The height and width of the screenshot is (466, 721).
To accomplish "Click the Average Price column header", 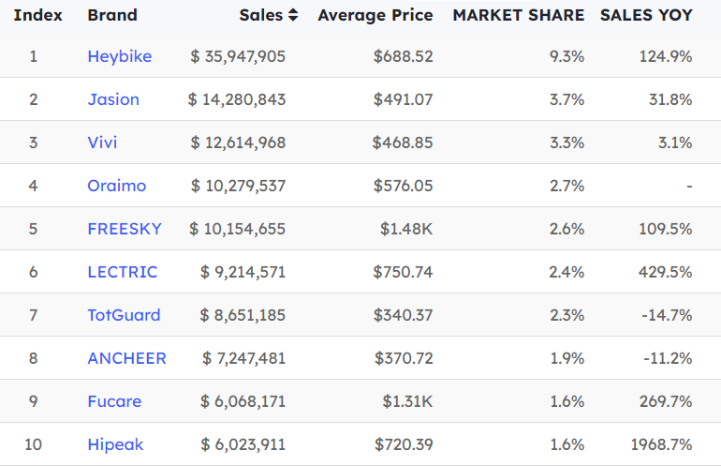I will (375, 16).
